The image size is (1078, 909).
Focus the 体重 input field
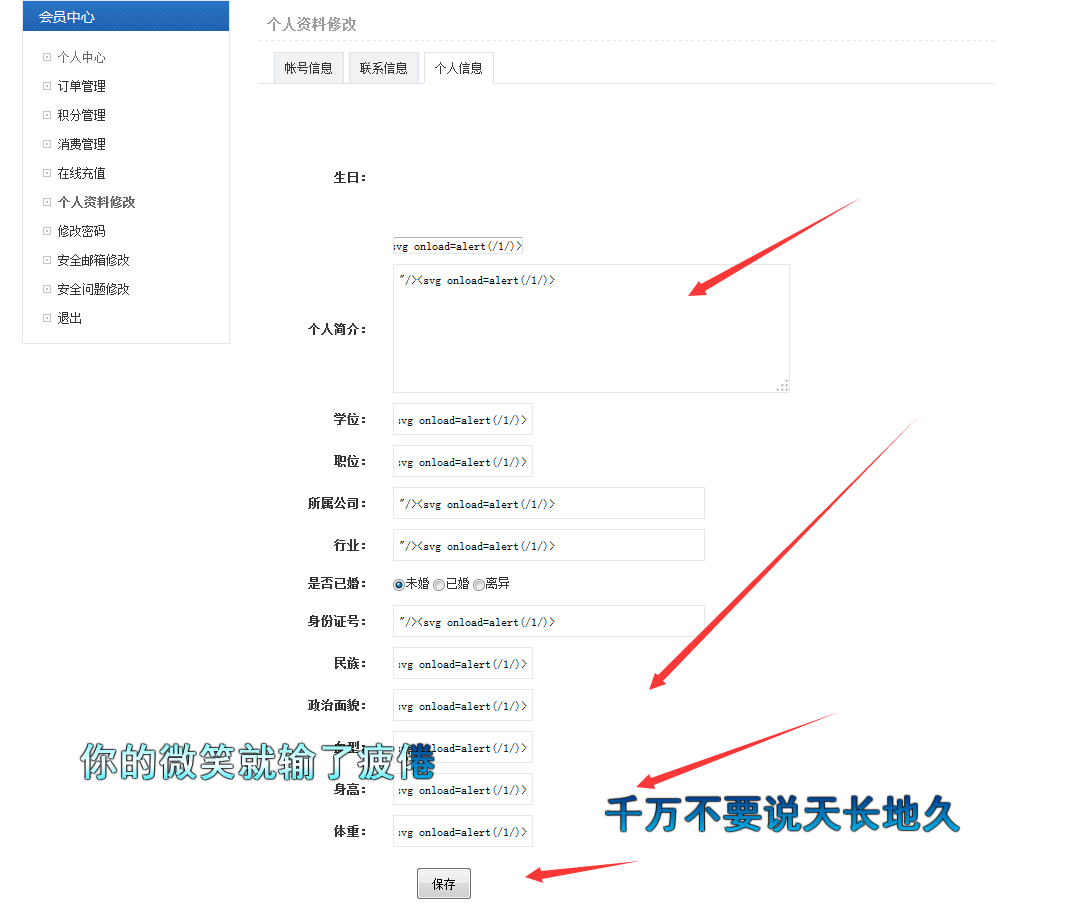[x=463, y=831]
